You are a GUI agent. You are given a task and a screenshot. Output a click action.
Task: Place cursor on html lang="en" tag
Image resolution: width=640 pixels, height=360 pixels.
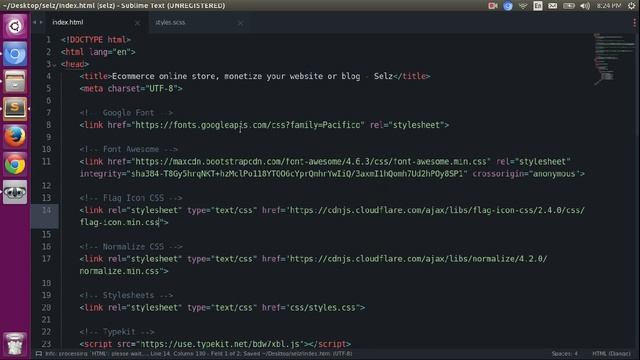(x=98, y=52)
